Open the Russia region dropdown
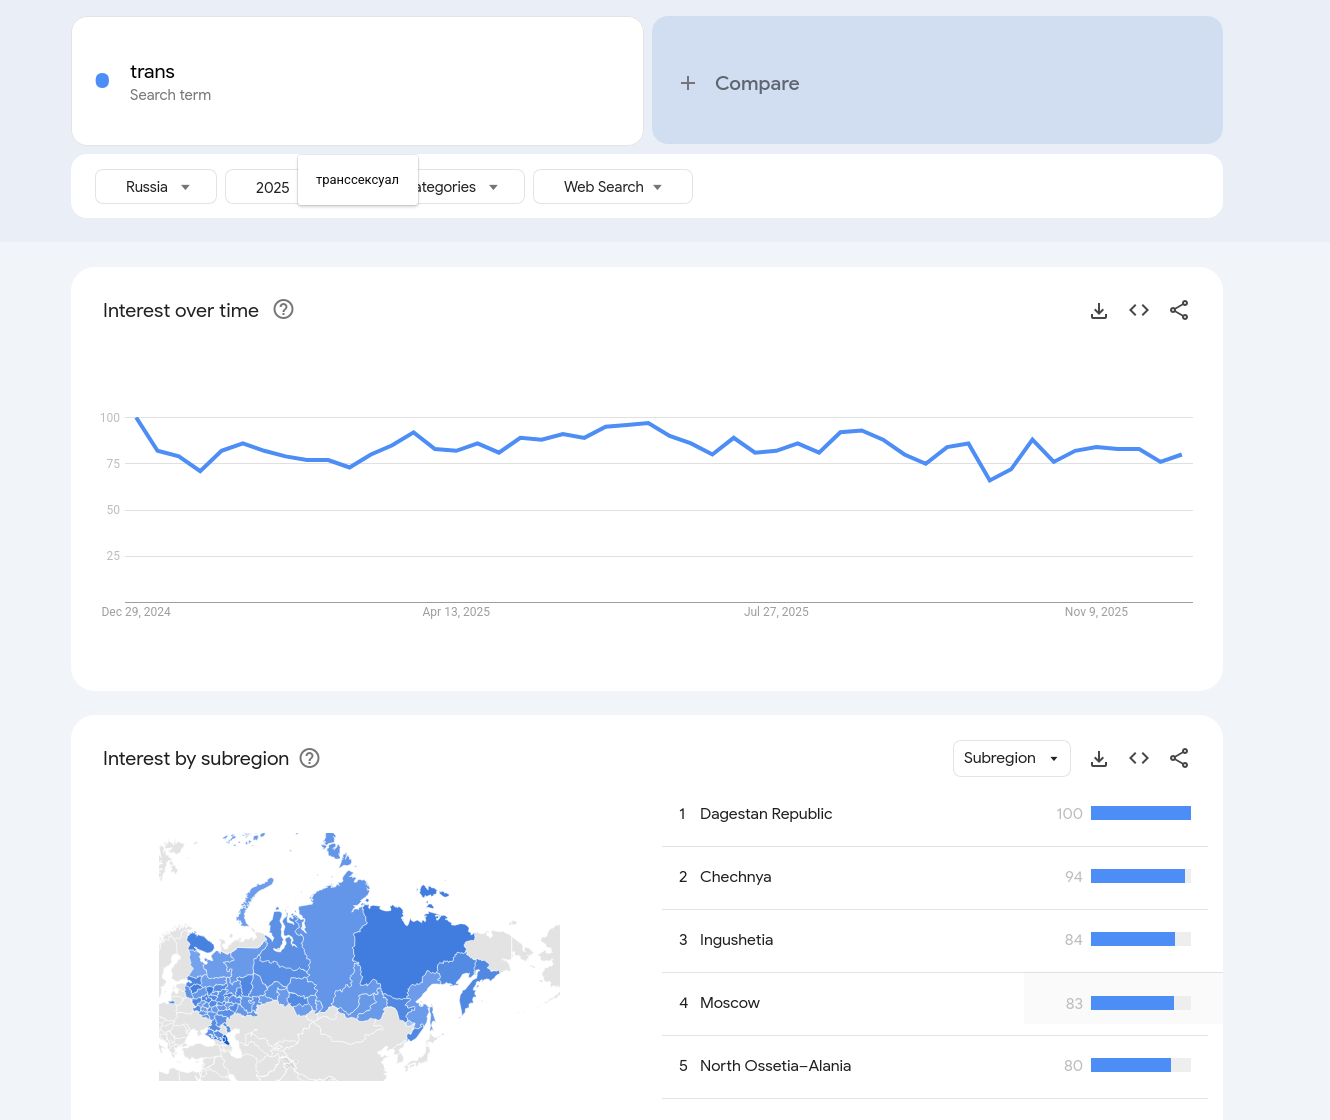Viewport: 1330px width, 1120px height. coord(156,187)
